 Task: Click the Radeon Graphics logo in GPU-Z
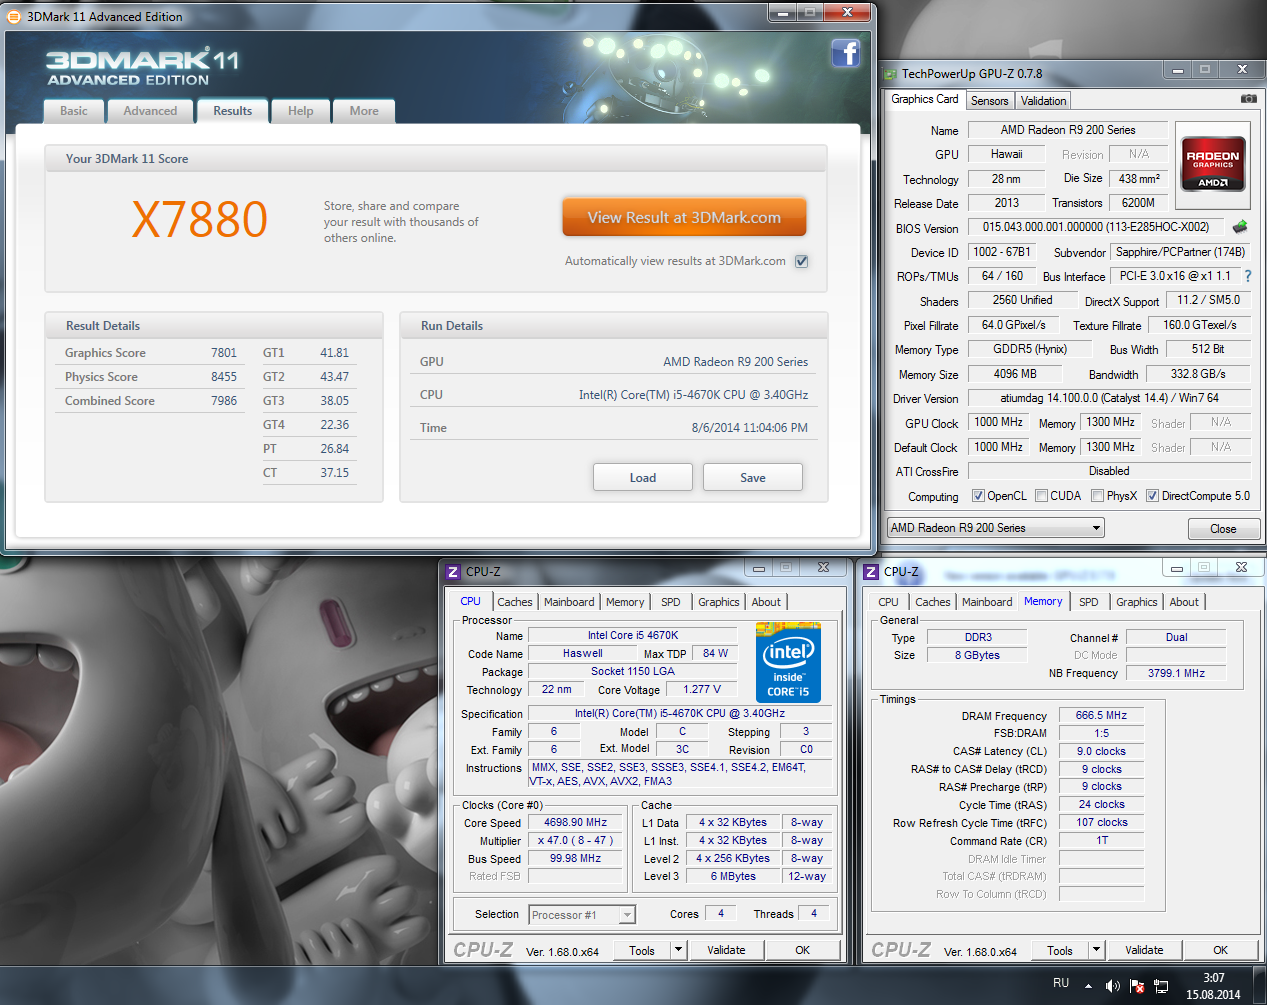pyautogui.click(x=1213, y=164)
